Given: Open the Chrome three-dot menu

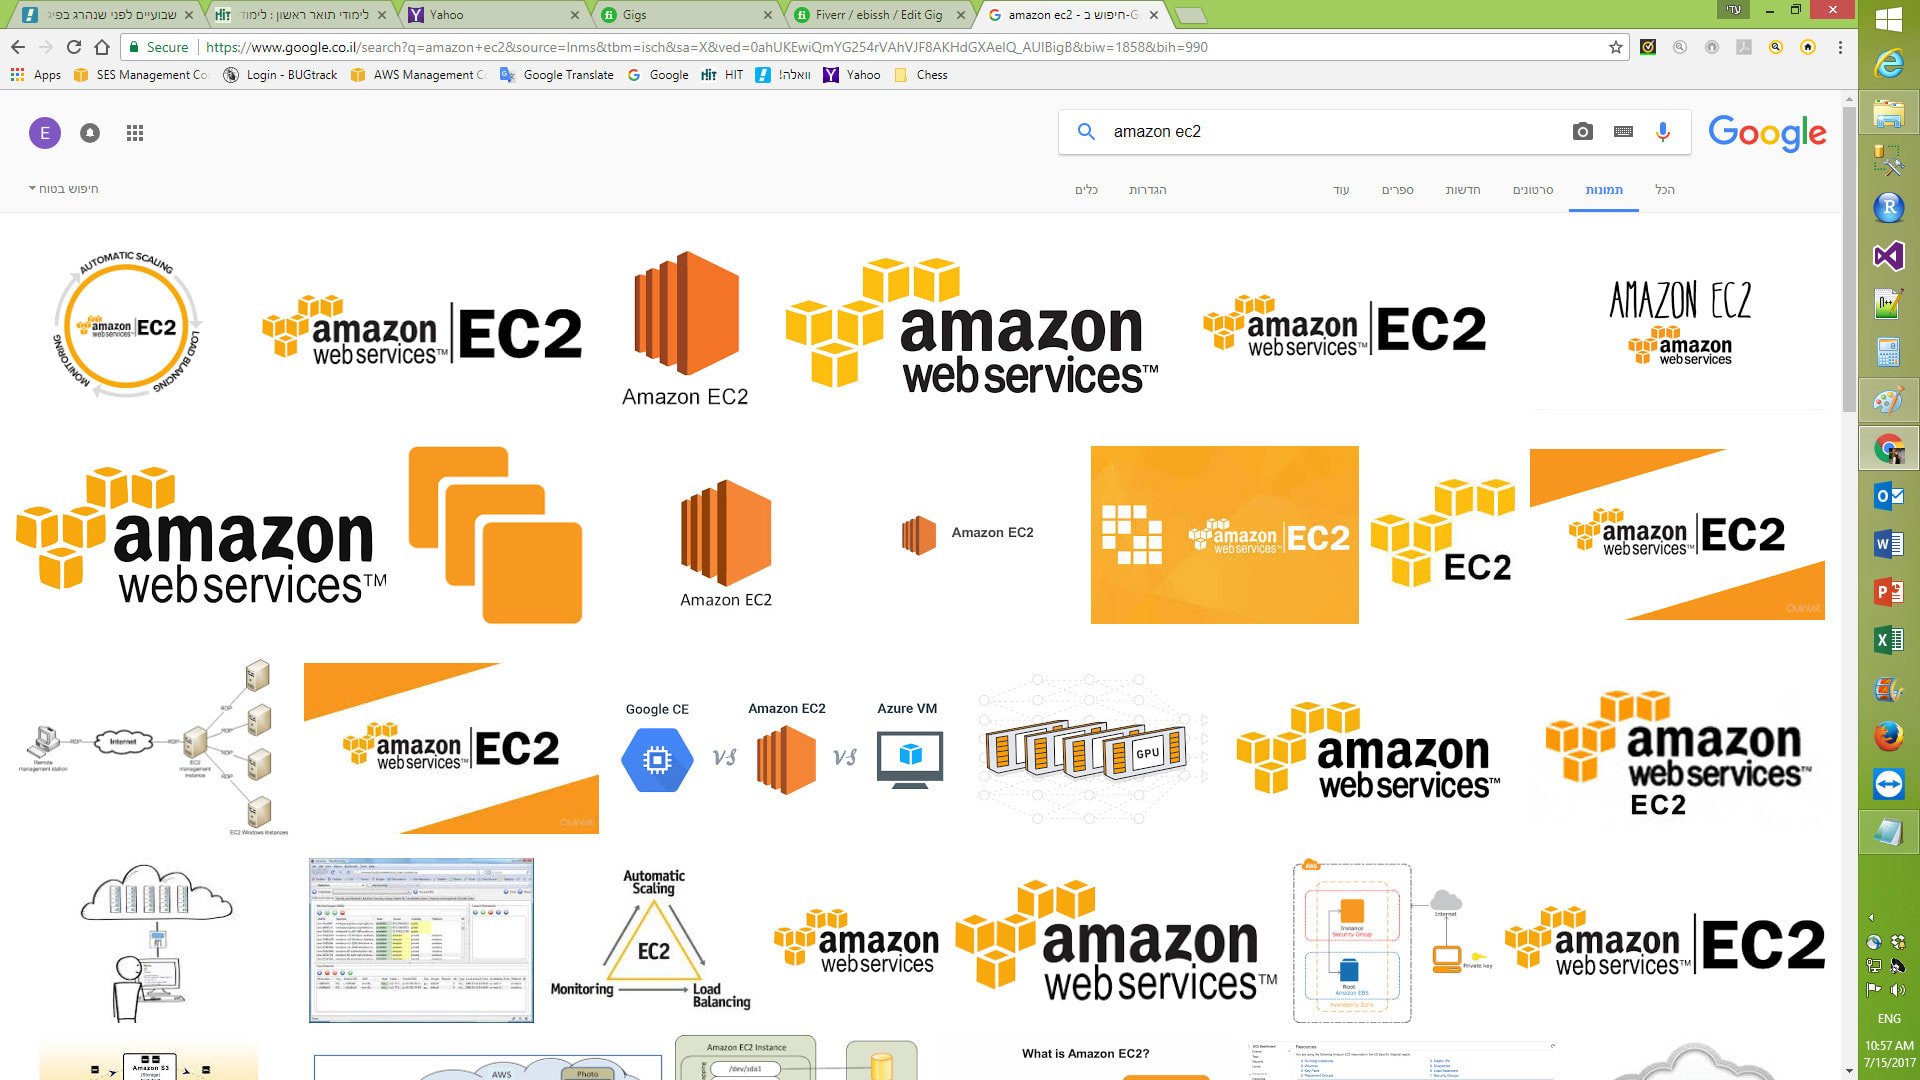Looking at the screenshot, I should click(x=1840, y=47).
